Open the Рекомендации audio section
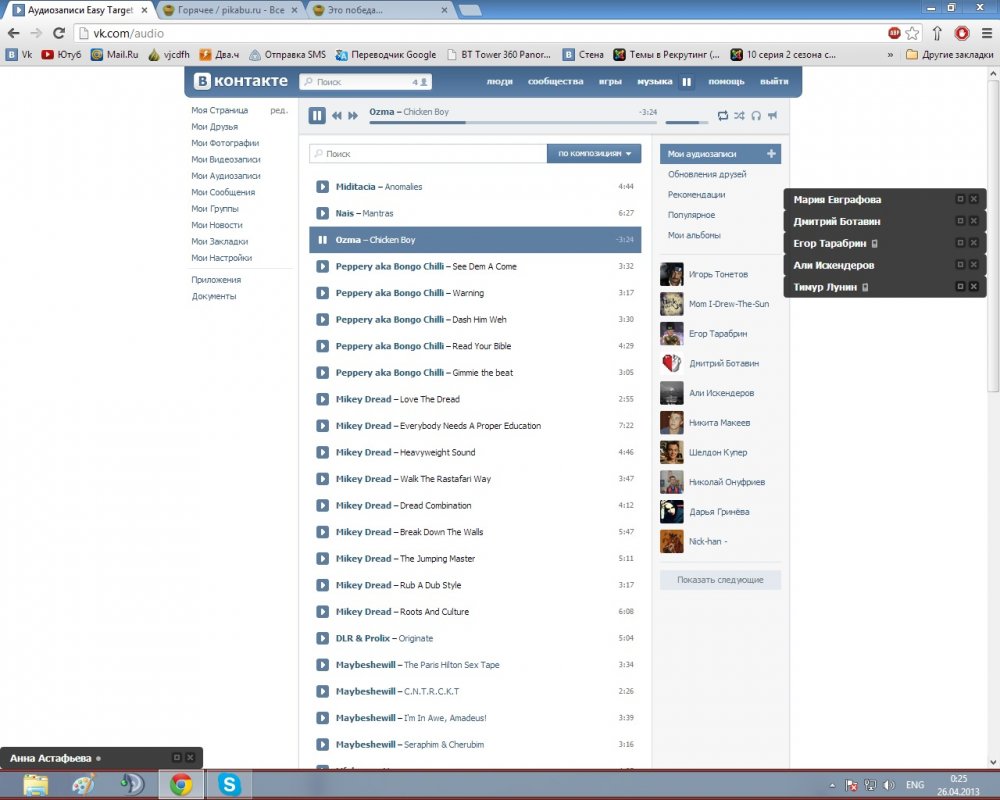Image resolution: width=1000 pixels, height=800 pixels. 697,195
